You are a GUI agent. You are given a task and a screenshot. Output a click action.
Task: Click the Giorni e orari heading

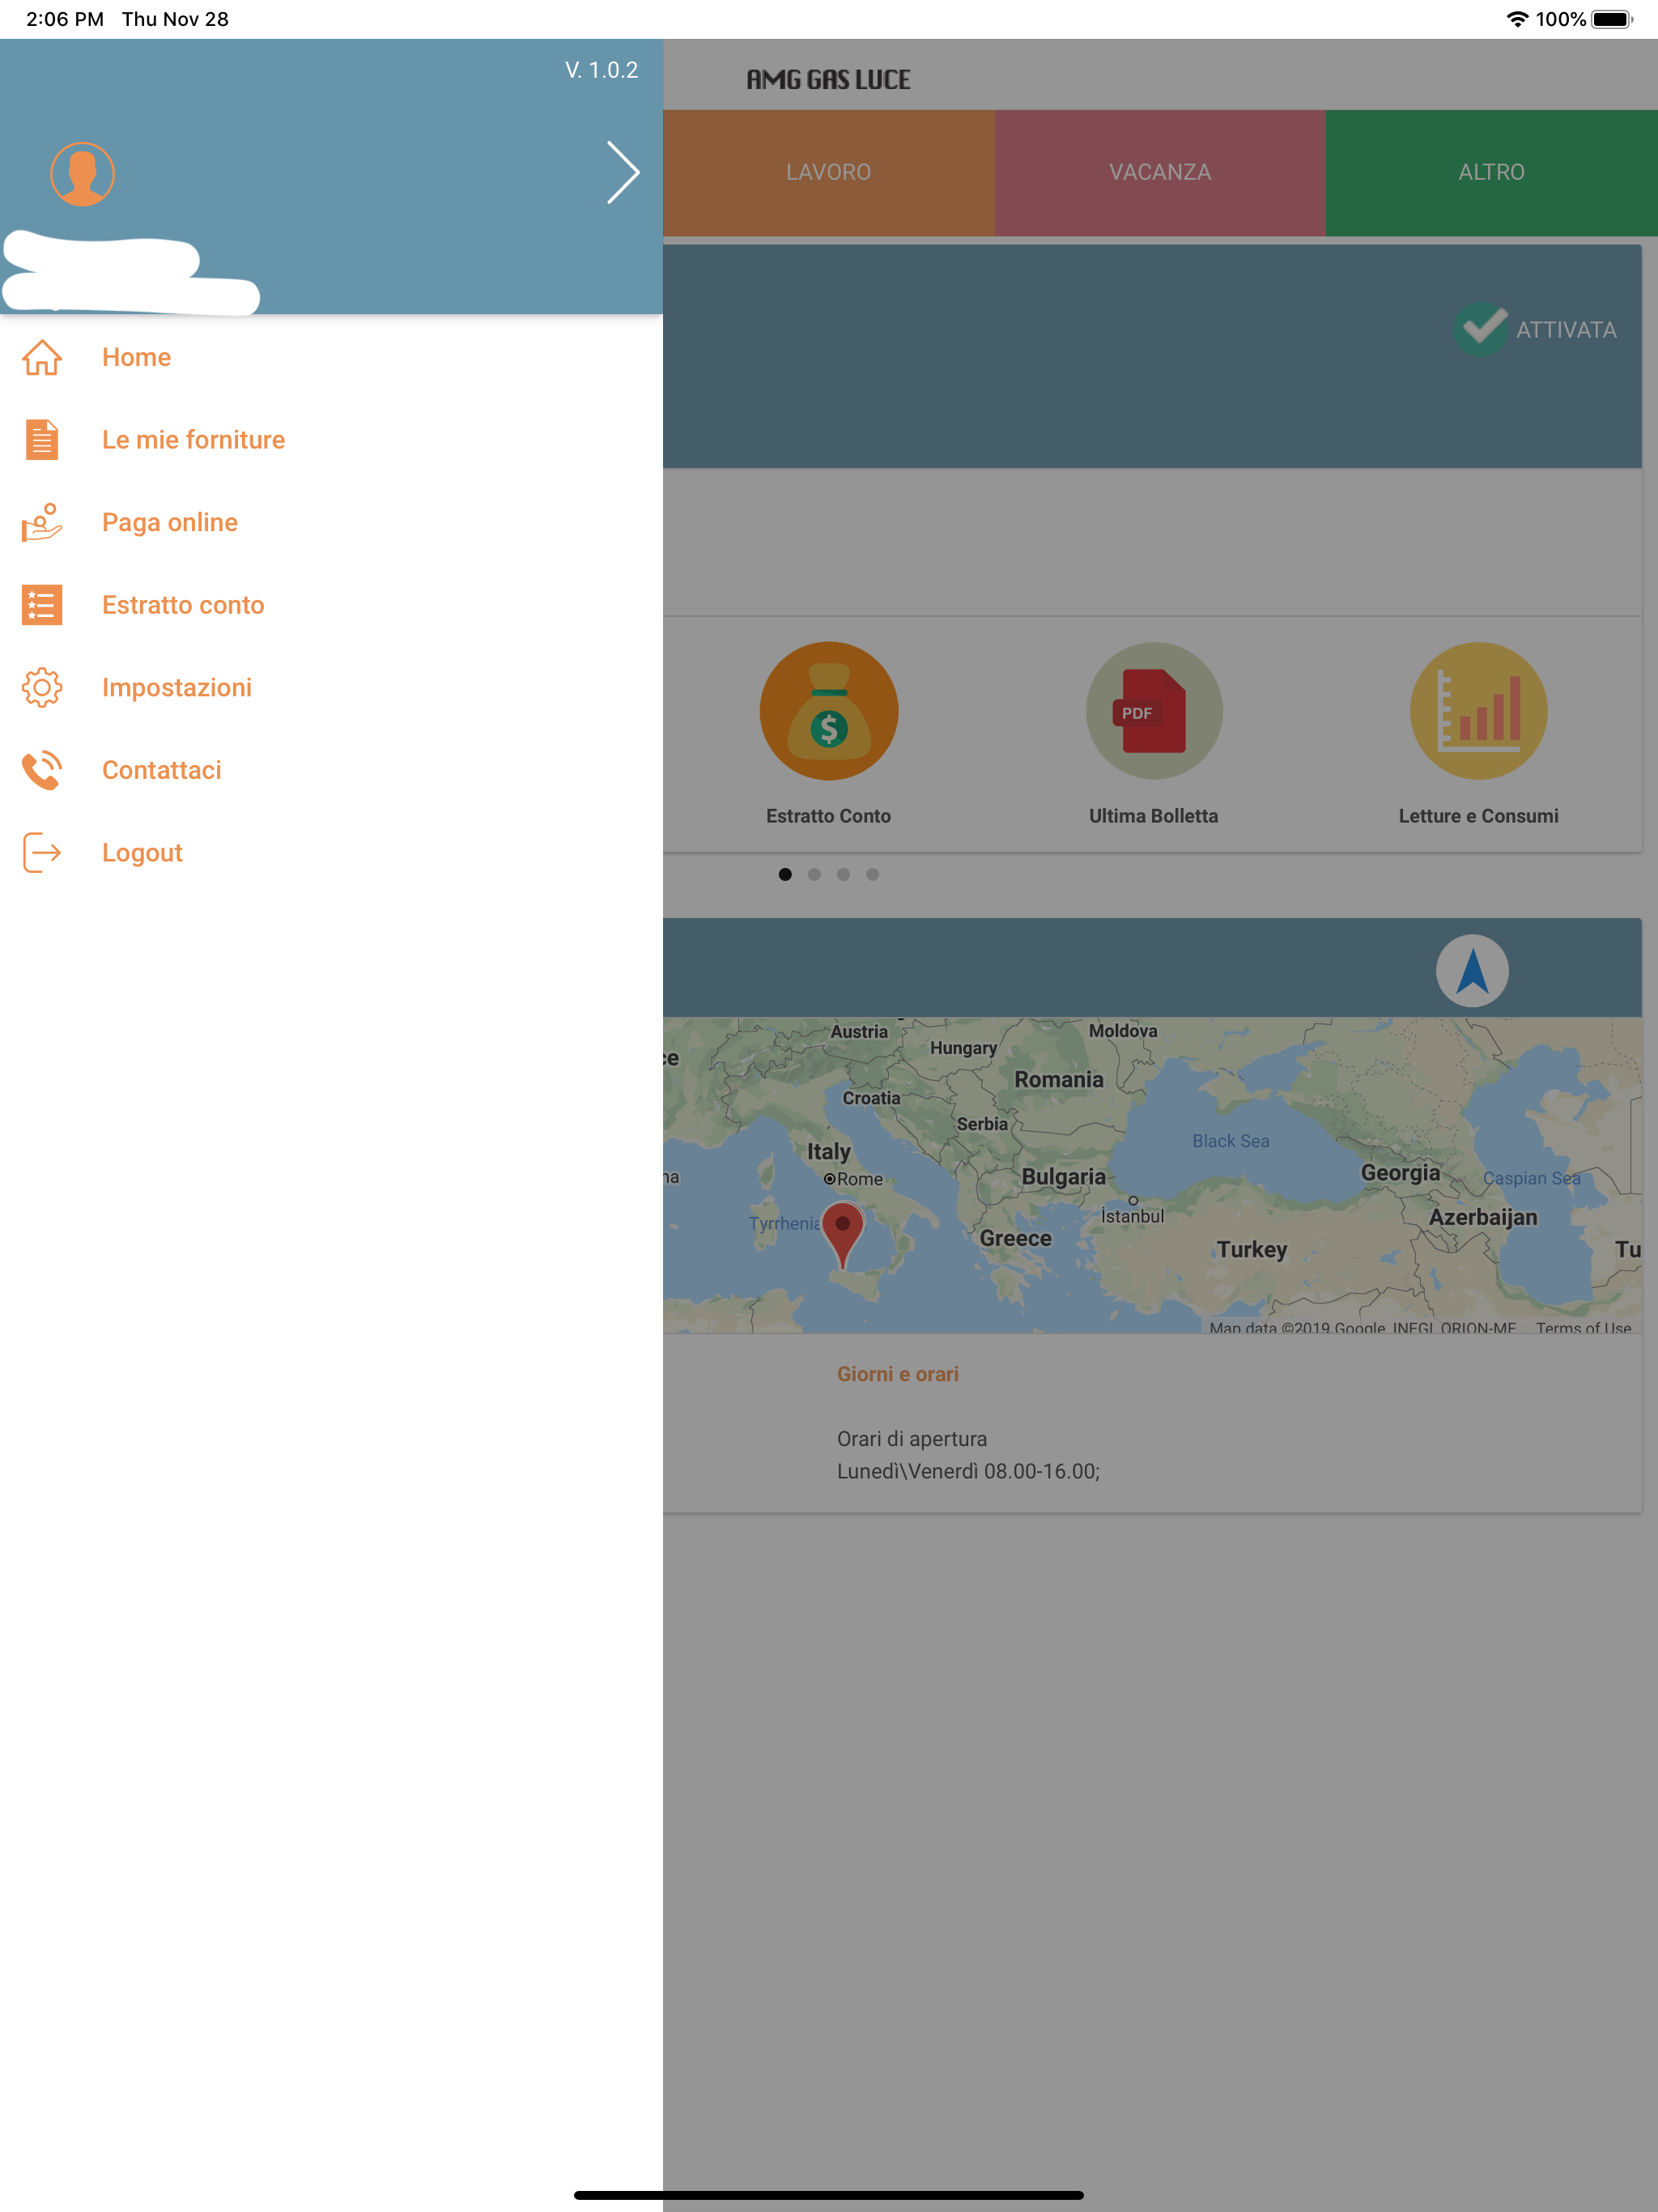[897, 1374]
